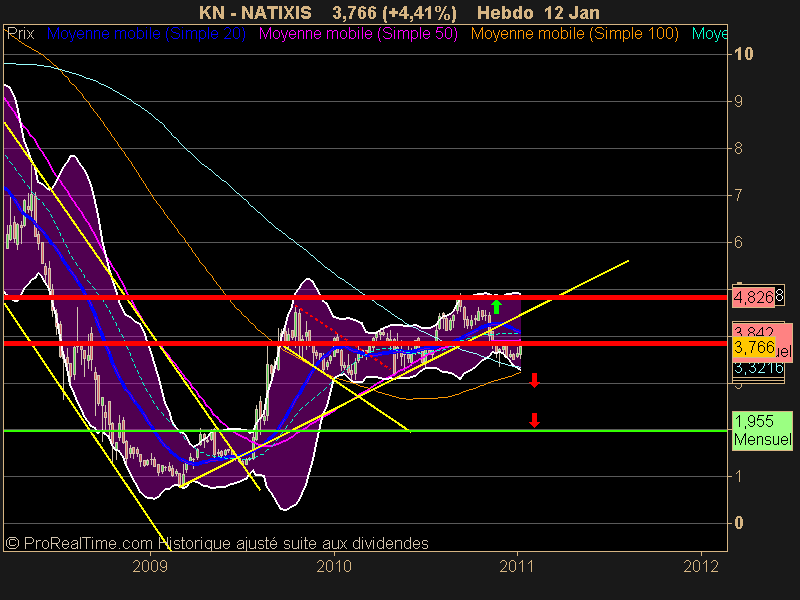The width and height of the screenshot is (800, 600).
Task: Click the '3,766 (+4,41%)' quote in title
Action: (394, 12)
